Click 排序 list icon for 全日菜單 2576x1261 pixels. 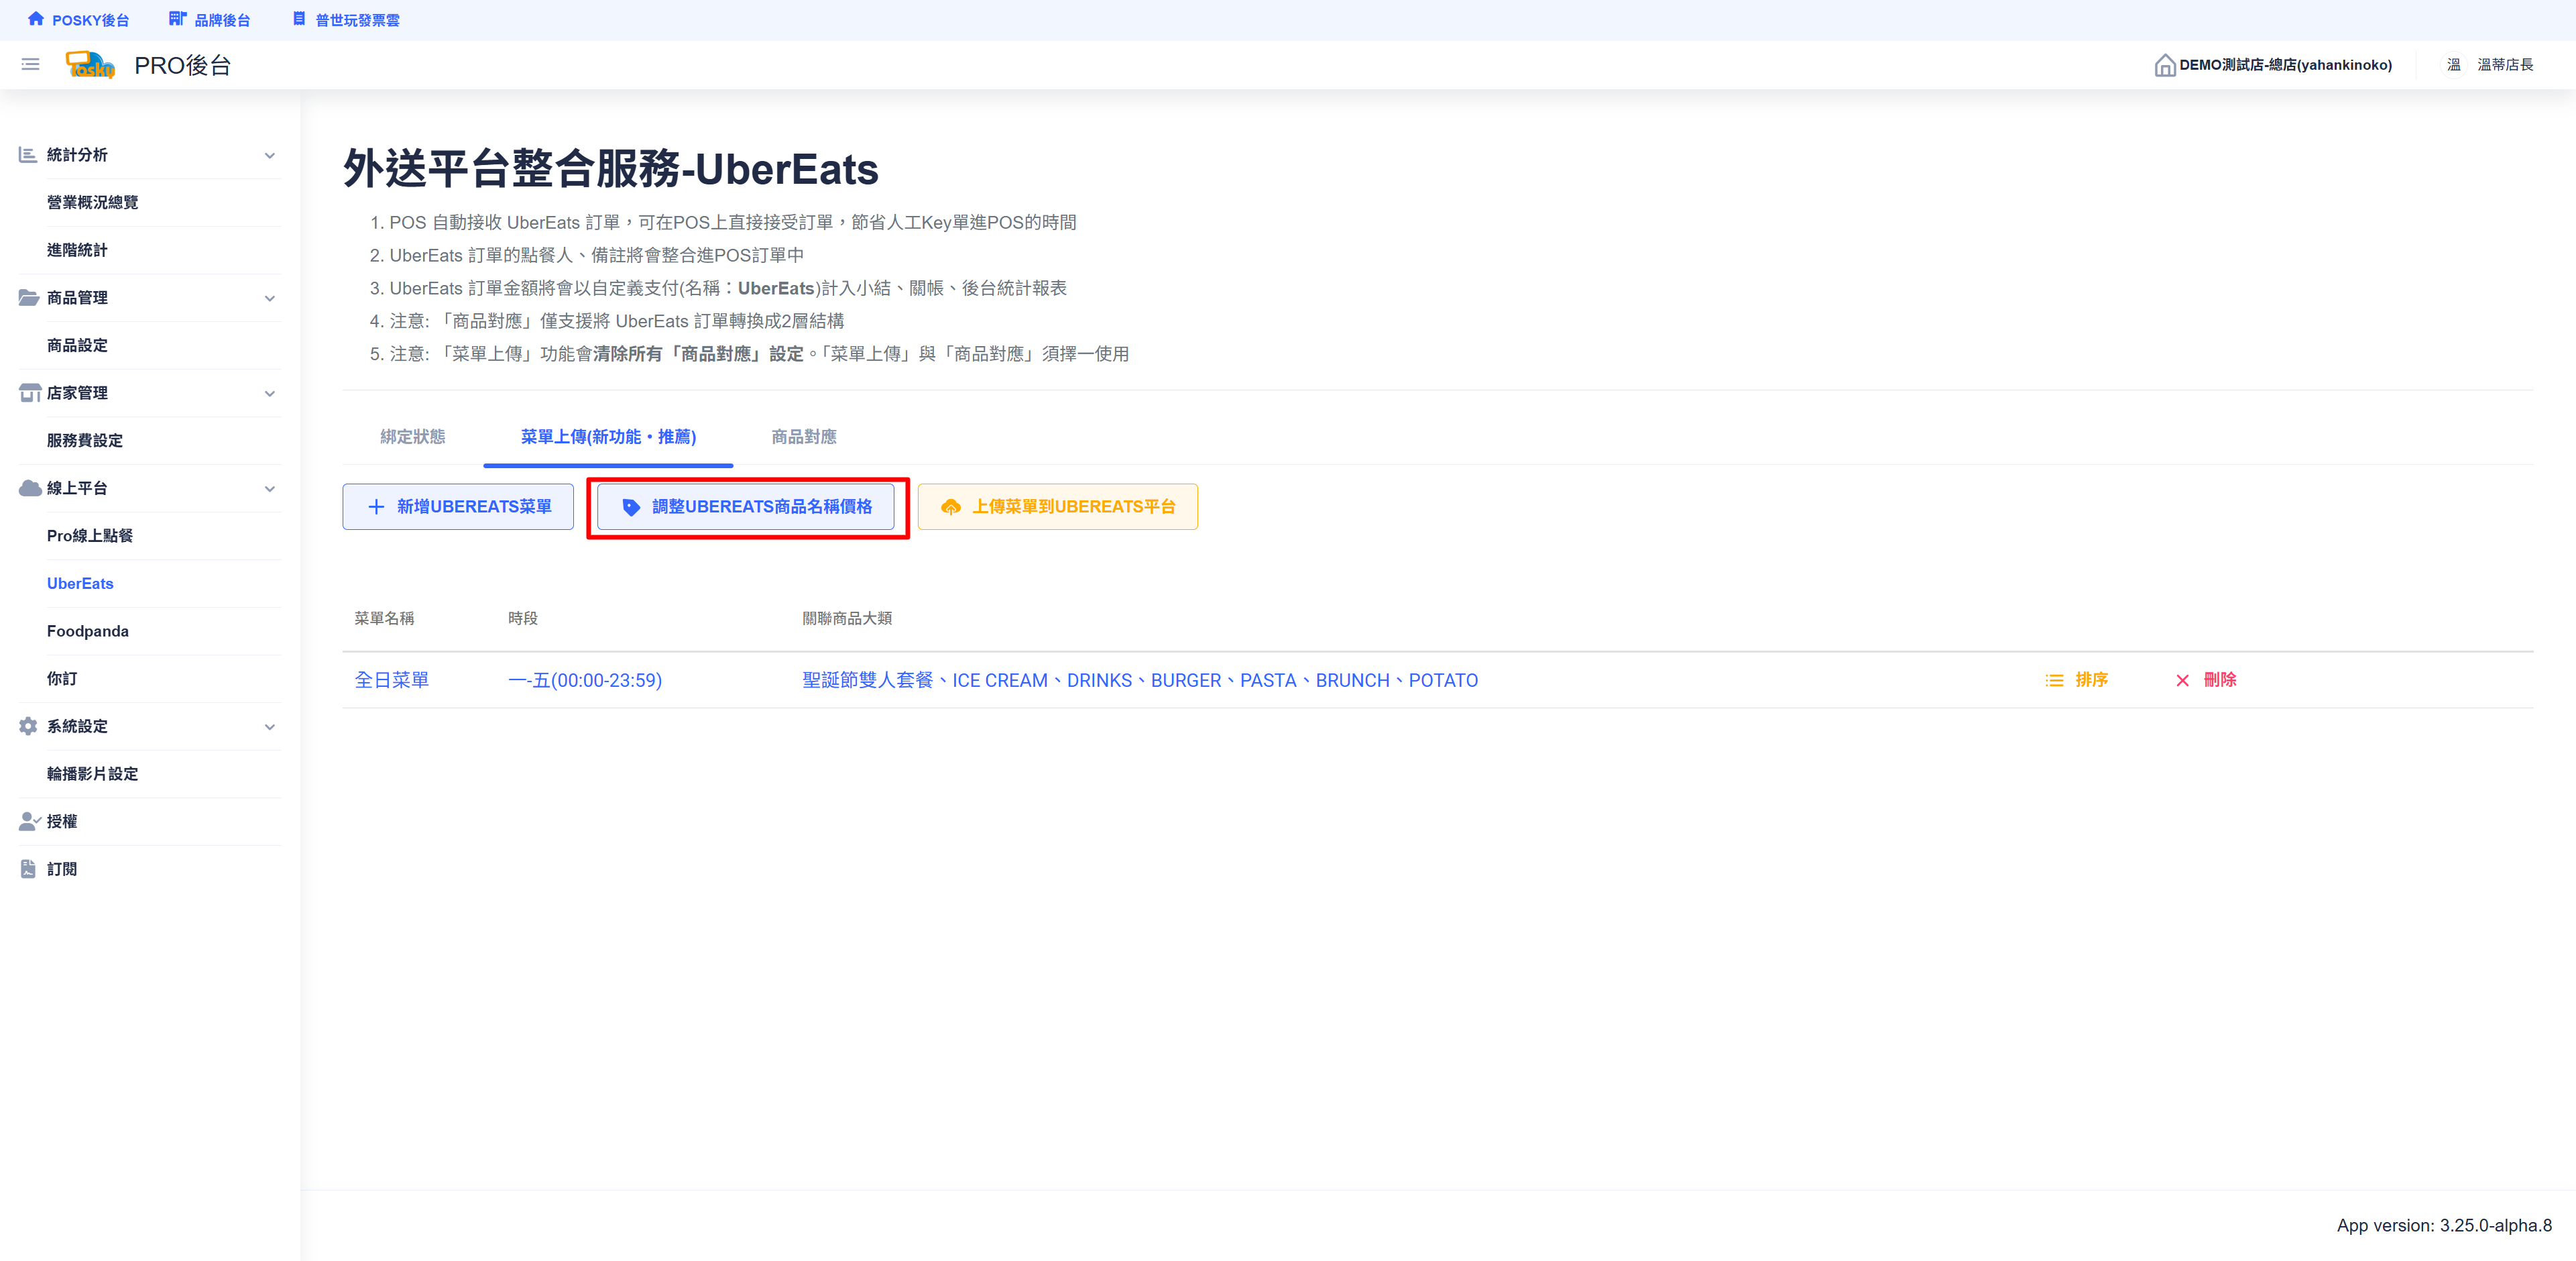point(2054,680)
